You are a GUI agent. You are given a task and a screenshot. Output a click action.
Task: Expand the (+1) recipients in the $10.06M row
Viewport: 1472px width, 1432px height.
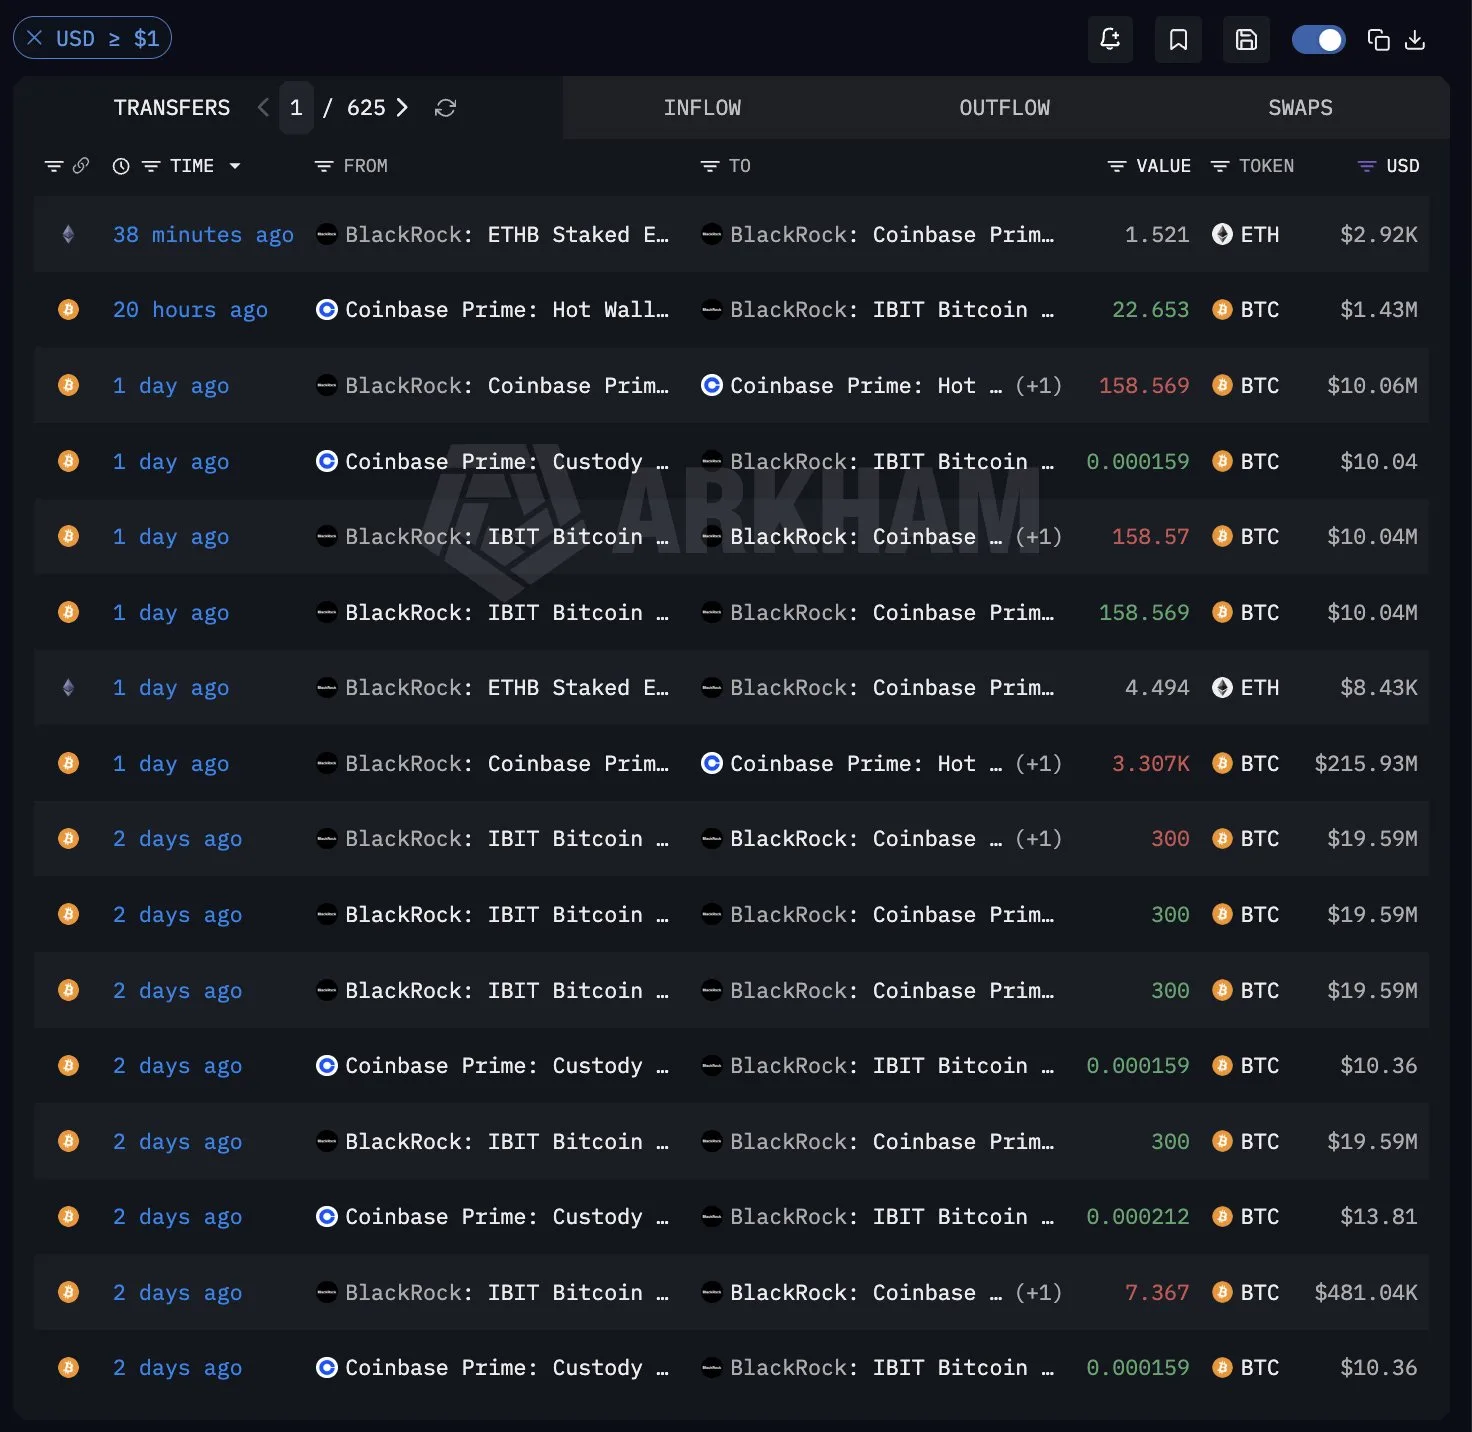1038,386
